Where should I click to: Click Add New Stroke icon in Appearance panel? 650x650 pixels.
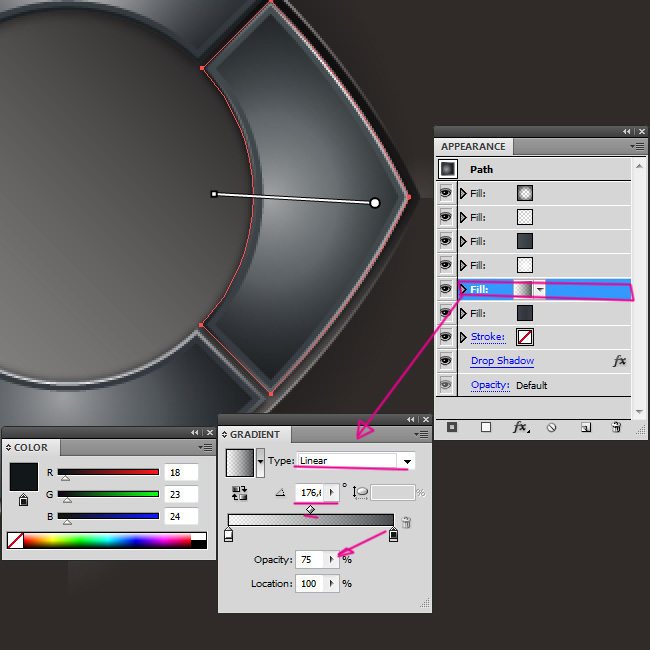coord(452,427)
